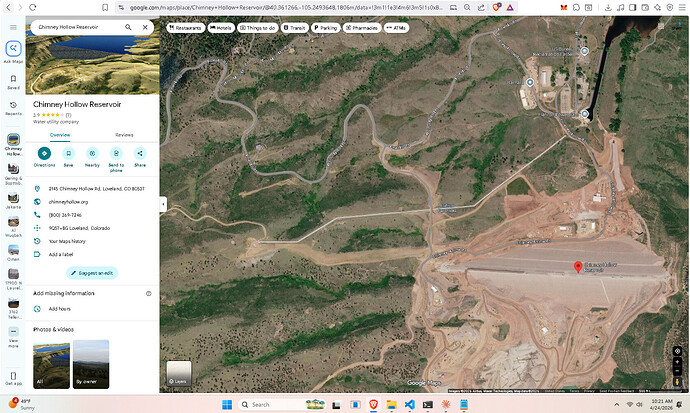Image resolution: width=690 pixels, height=413 pixels.
Task: Copy the 2145 Chimney Hollow Rd address
Action: [x=96, y=189]
